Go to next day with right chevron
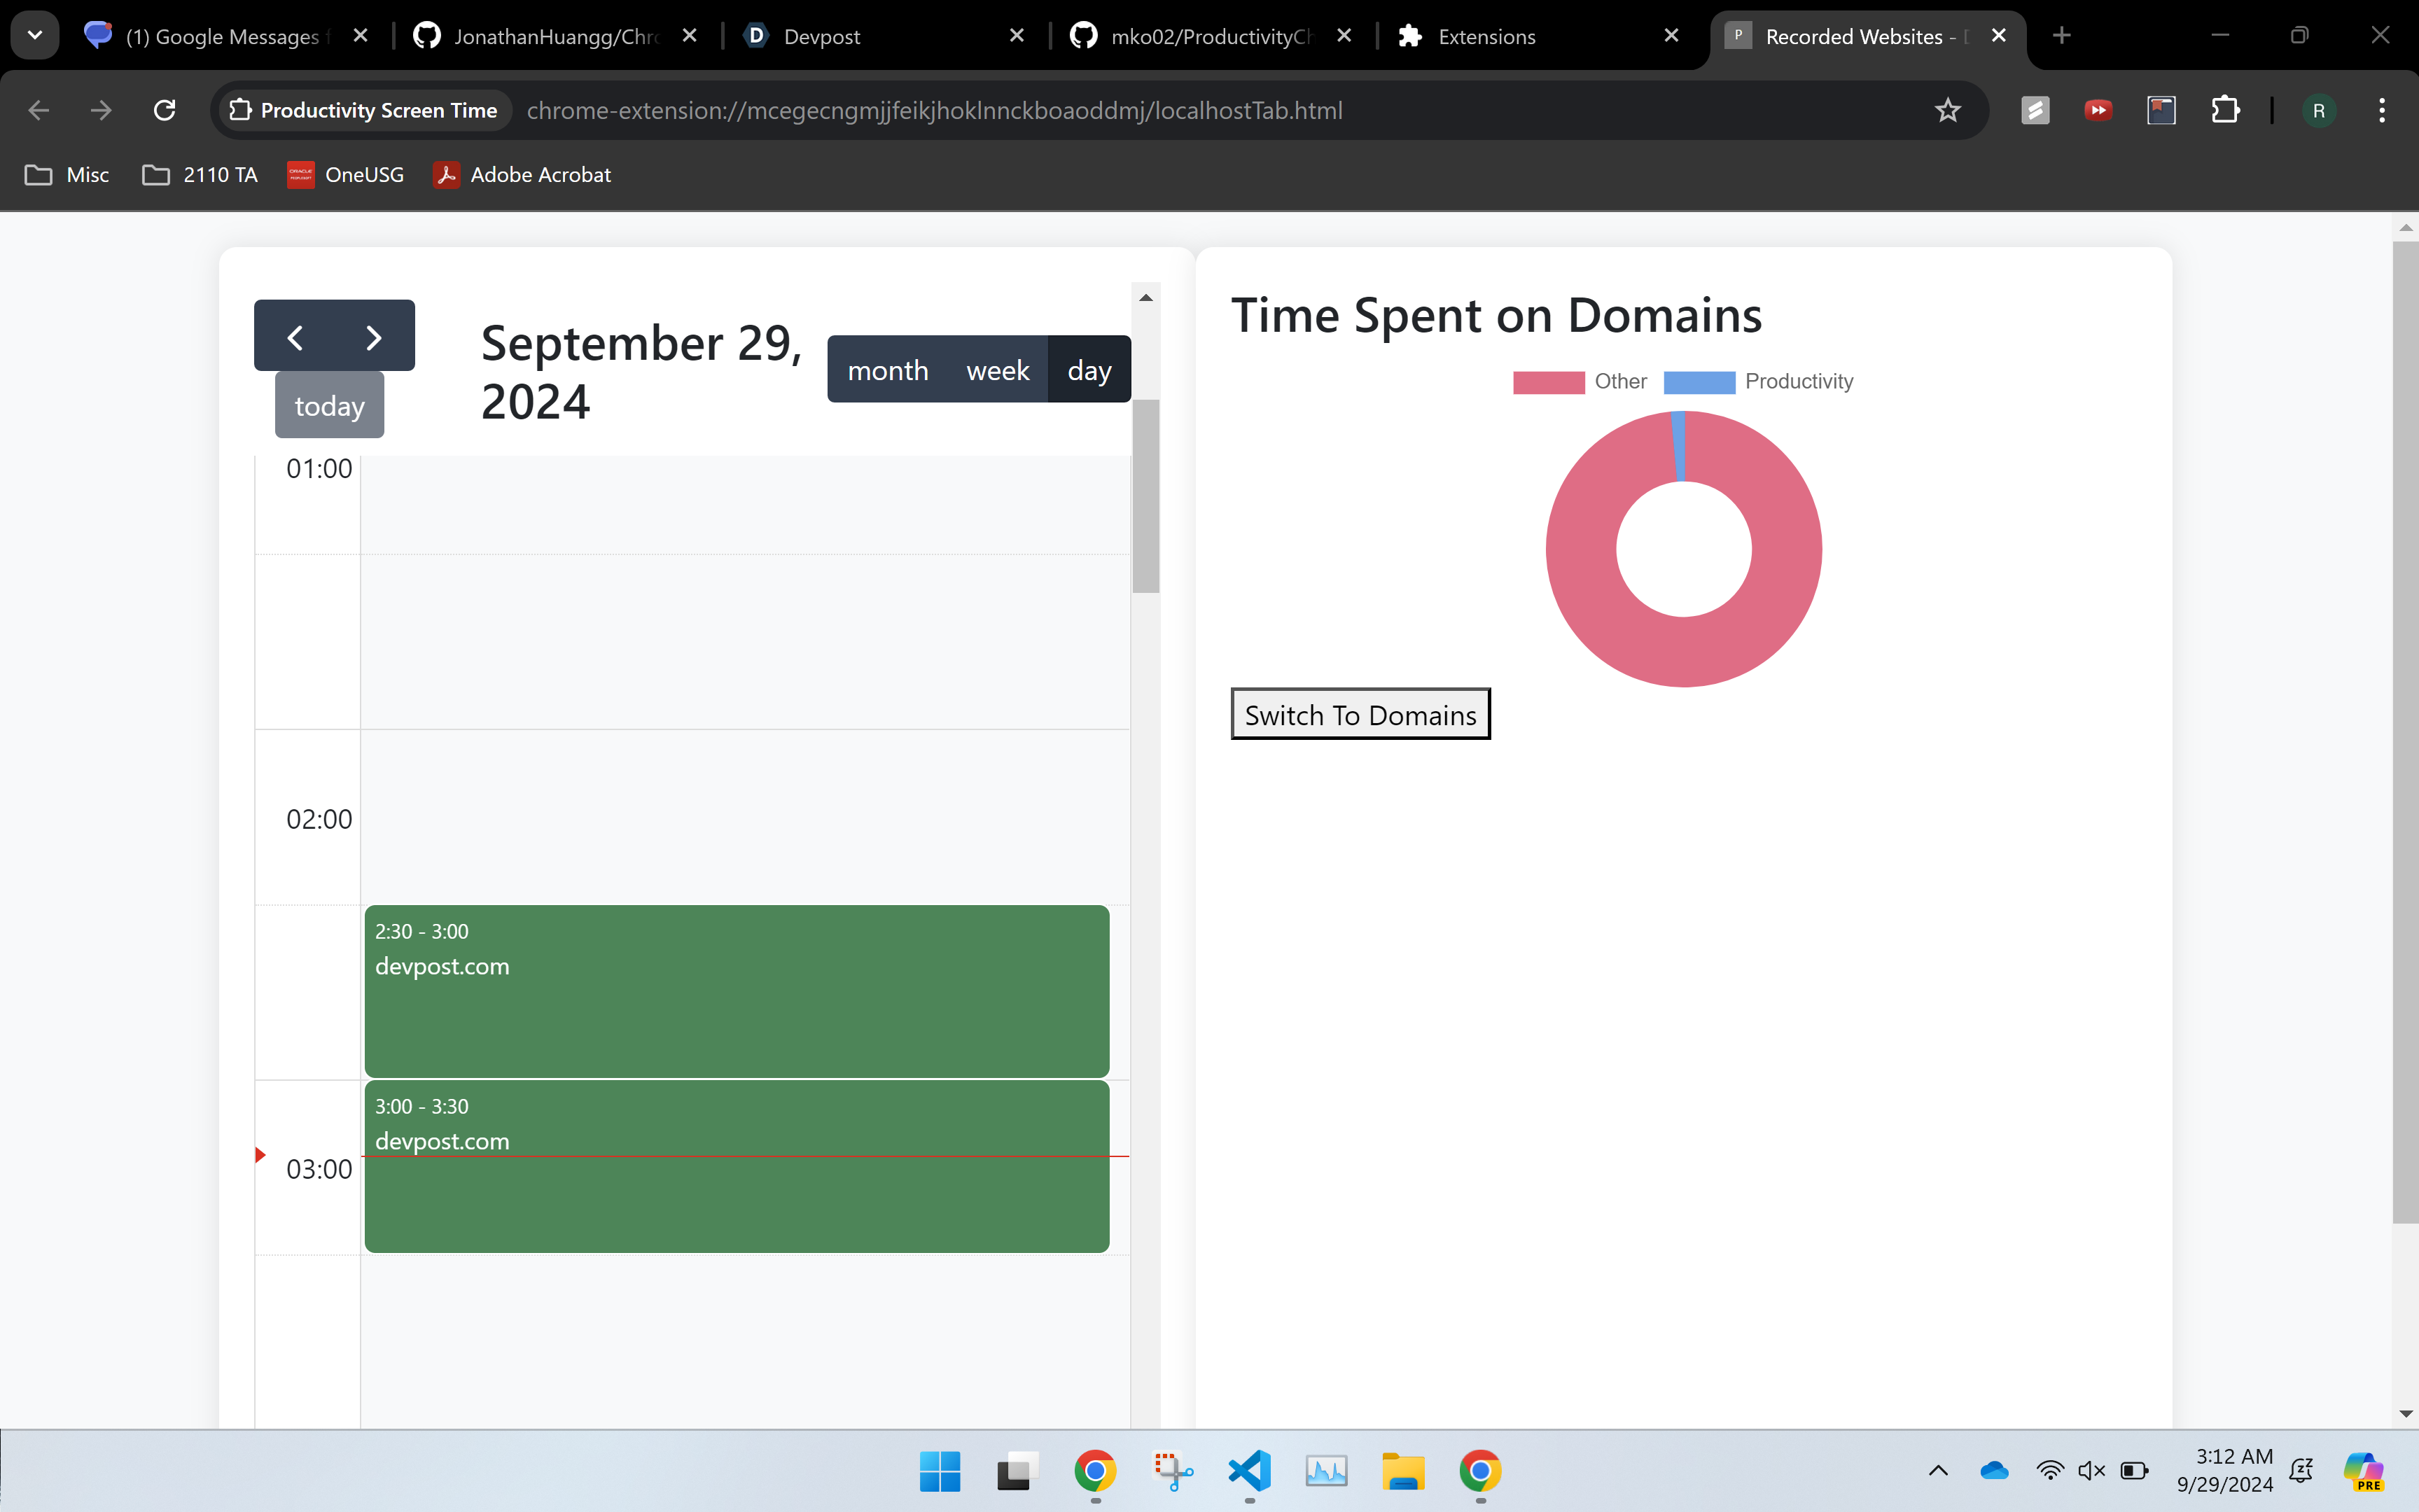2419x1512 pixels. point(373,337)
